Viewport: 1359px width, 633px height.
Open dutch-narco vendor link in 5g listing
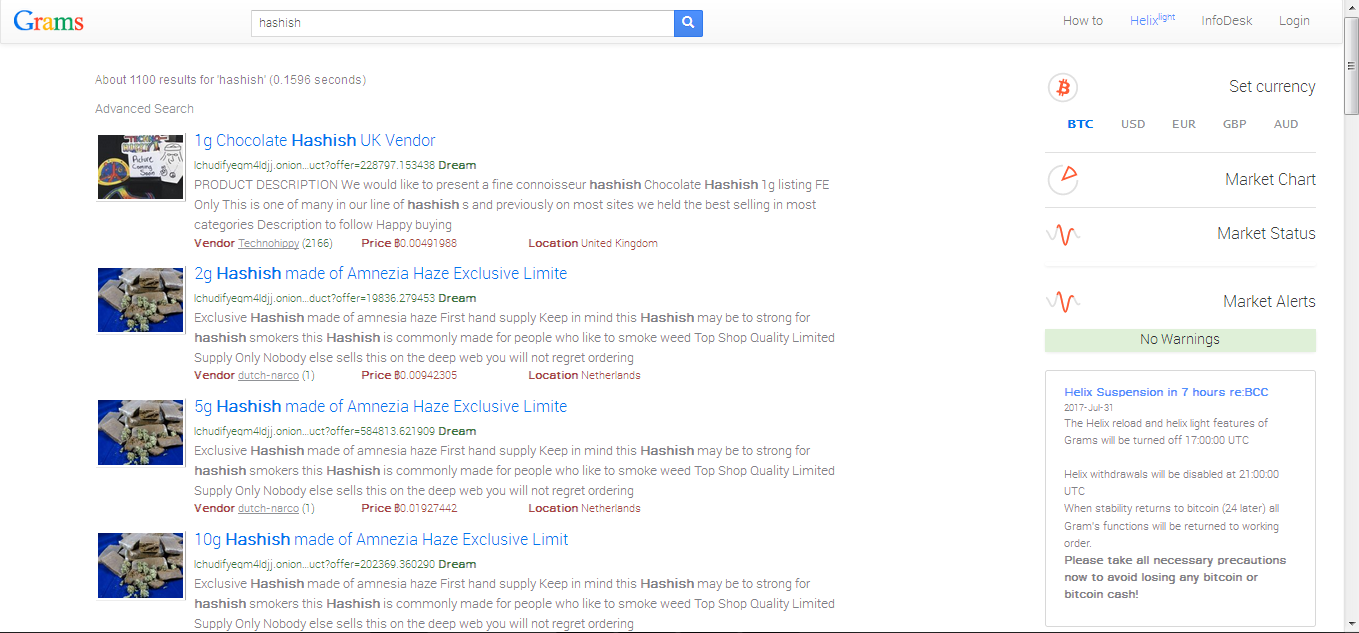(268, 509)
